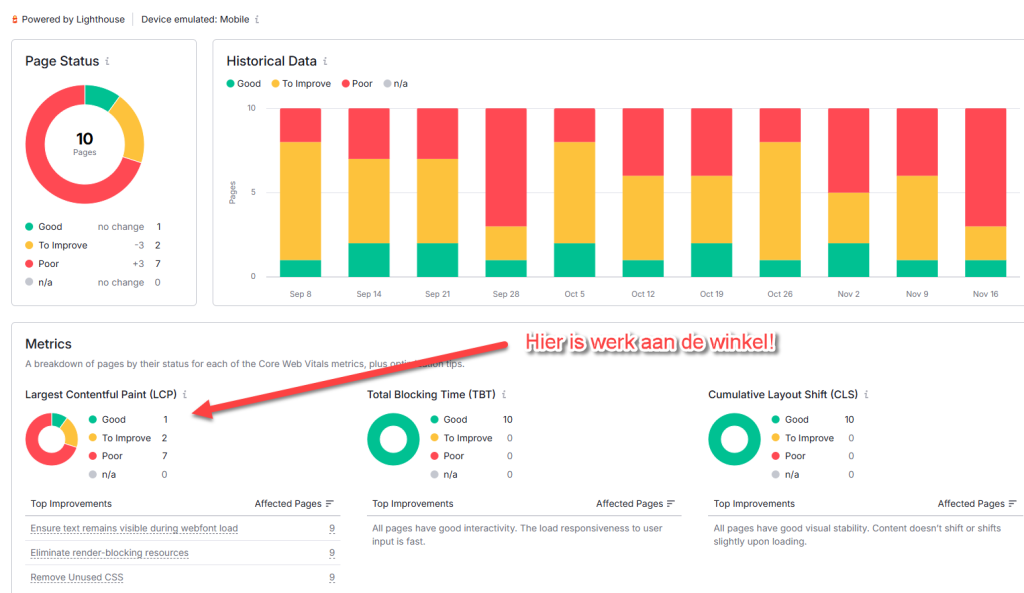Viewport: 1024px width, 593px height.
Task: Open 'Ensure text remains visible during webfont load'
Action: pos(134,528)
